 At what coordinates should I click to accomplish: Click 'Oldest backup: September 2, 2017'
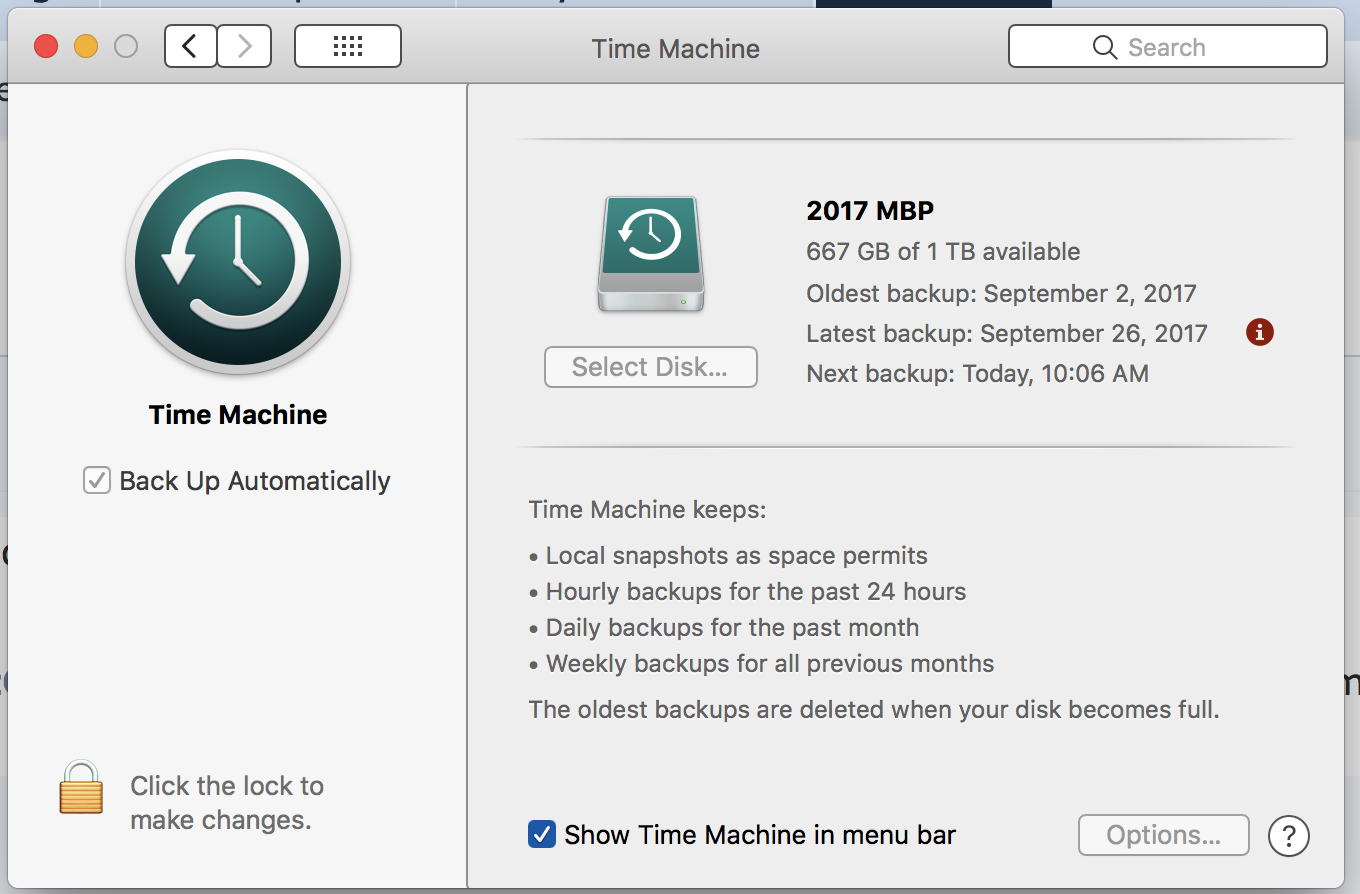(x=1001, y=293)
